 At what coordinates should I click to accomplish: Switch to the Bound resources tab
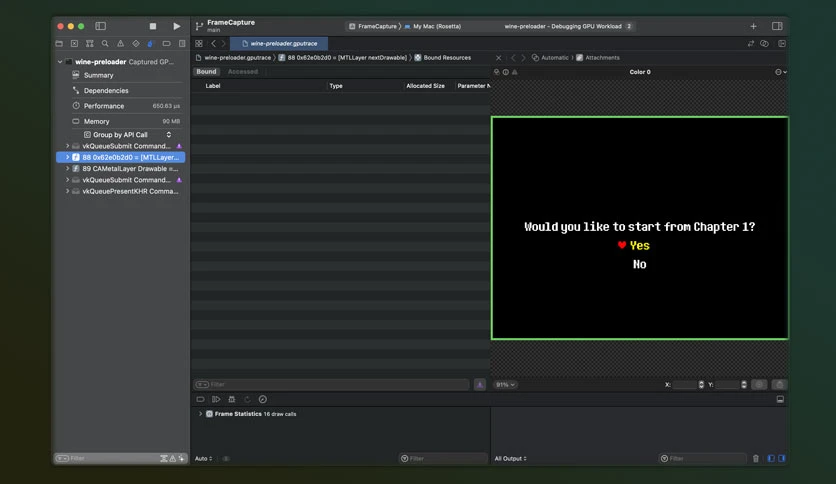pos(206,71)
